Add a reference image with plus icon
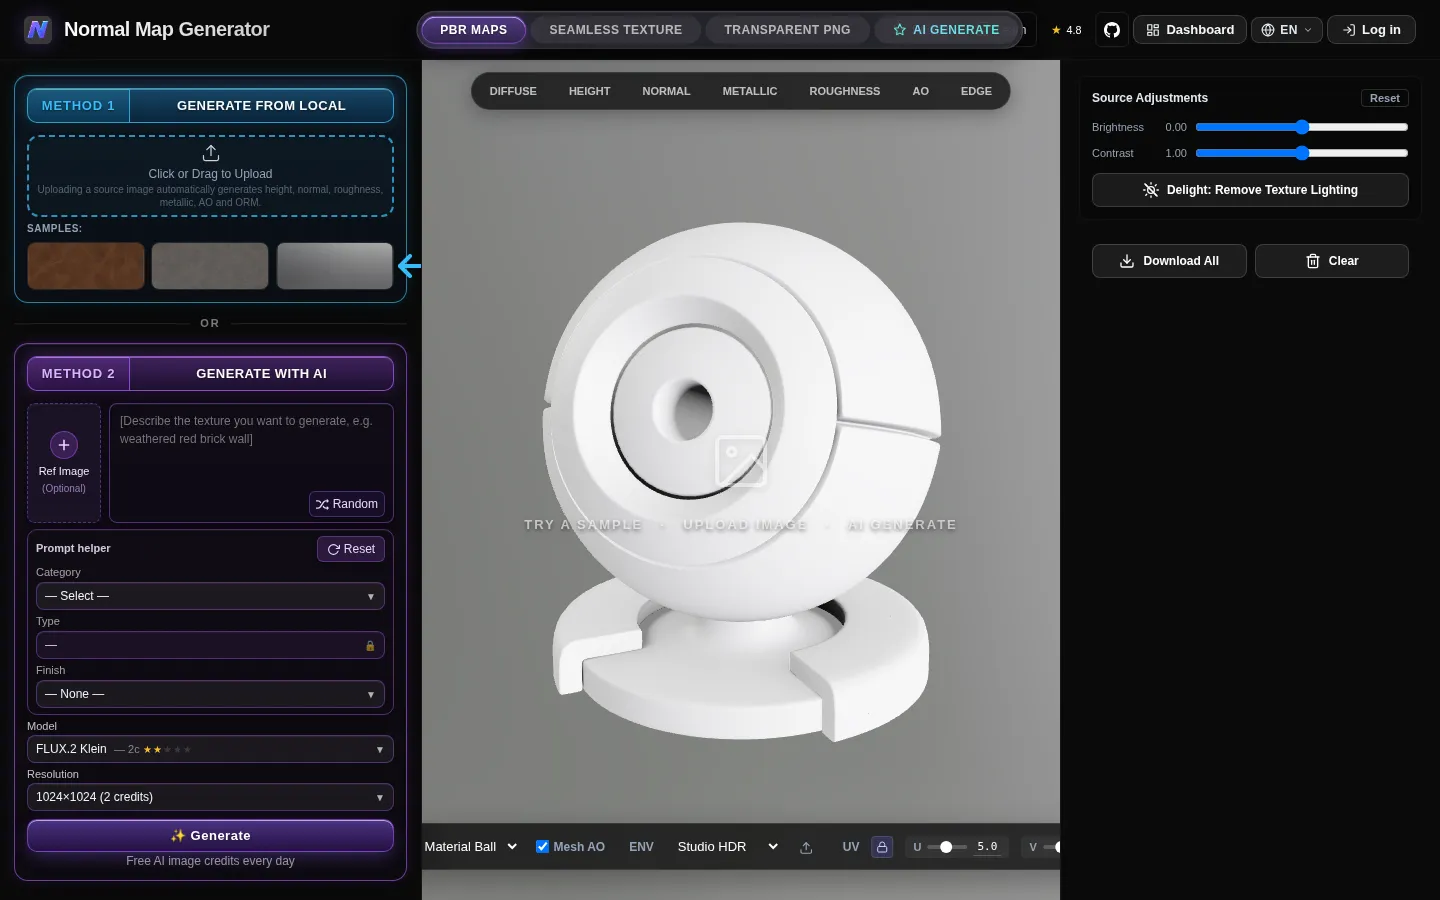The height and width of the screenshot is (900, 1440). pos(64,445)
